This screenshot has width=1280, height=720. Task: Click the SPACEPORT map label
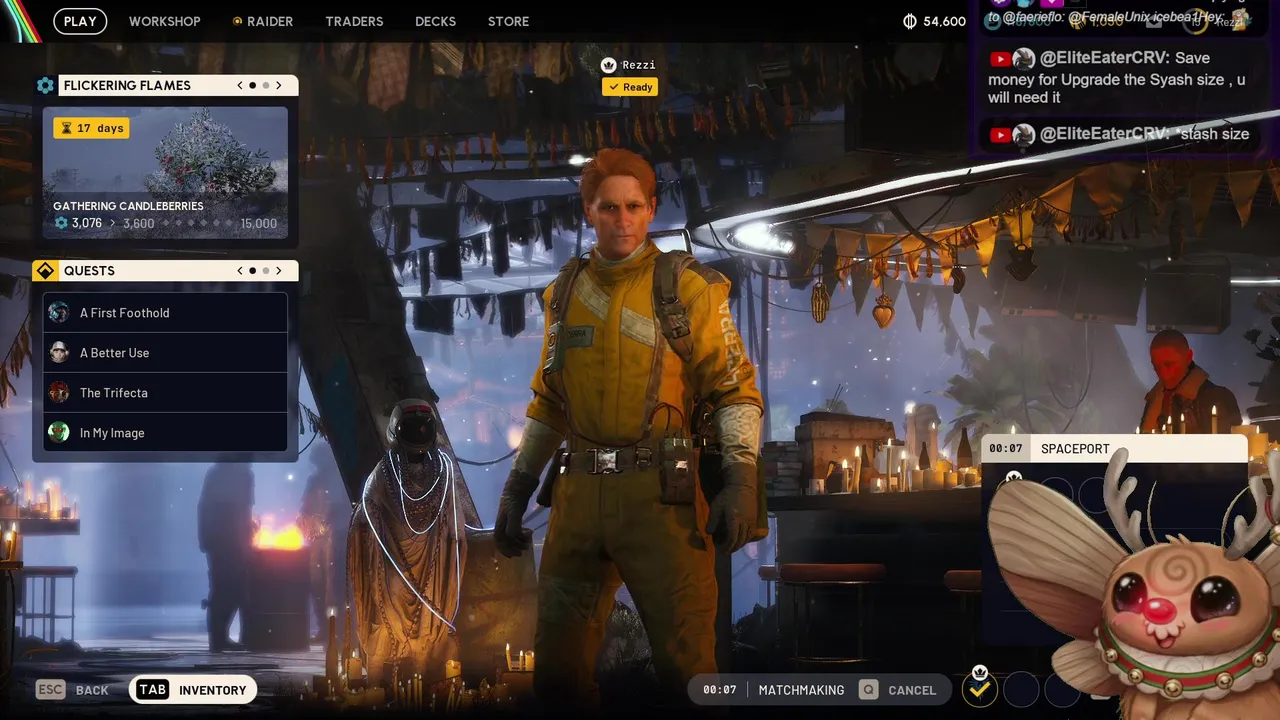tap(1075, 449)
